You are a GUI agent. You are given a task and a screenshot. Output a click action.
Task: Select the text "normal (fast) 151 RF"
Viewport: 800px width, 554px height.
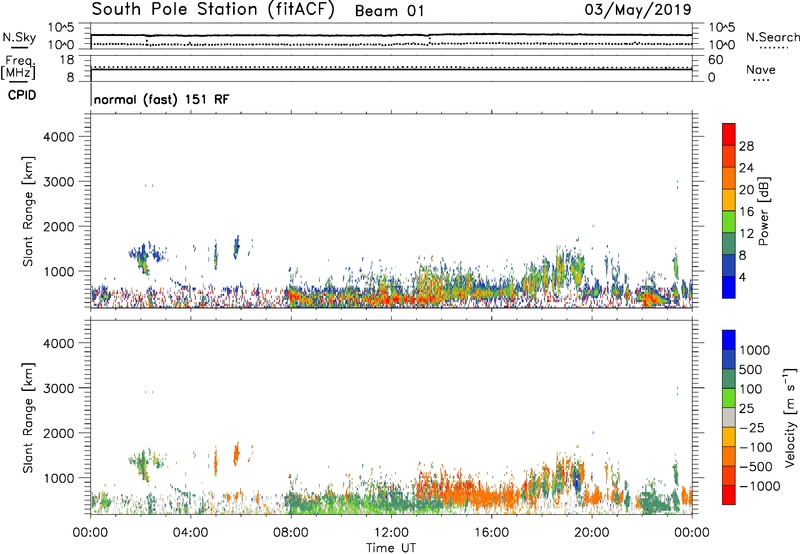coord(162,99)
